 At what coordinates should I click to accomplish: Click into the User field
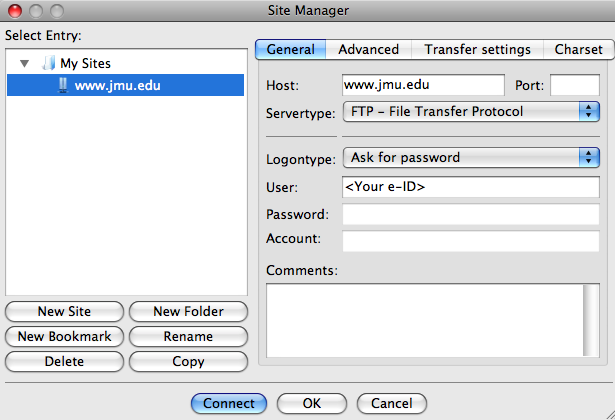coord(471,187)
